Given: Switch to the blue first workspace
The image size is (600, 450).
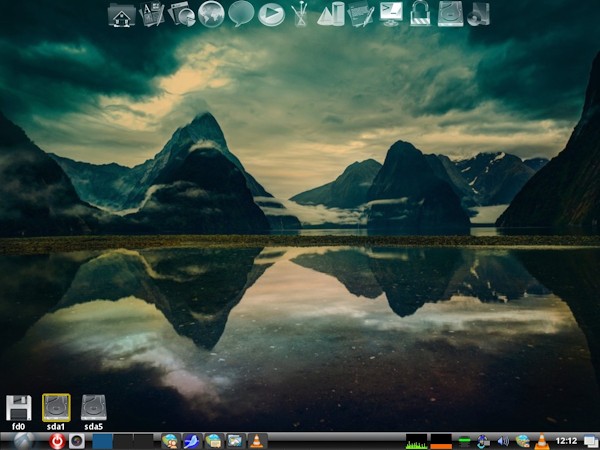Looking at the screenshot, I should point(103,441).
